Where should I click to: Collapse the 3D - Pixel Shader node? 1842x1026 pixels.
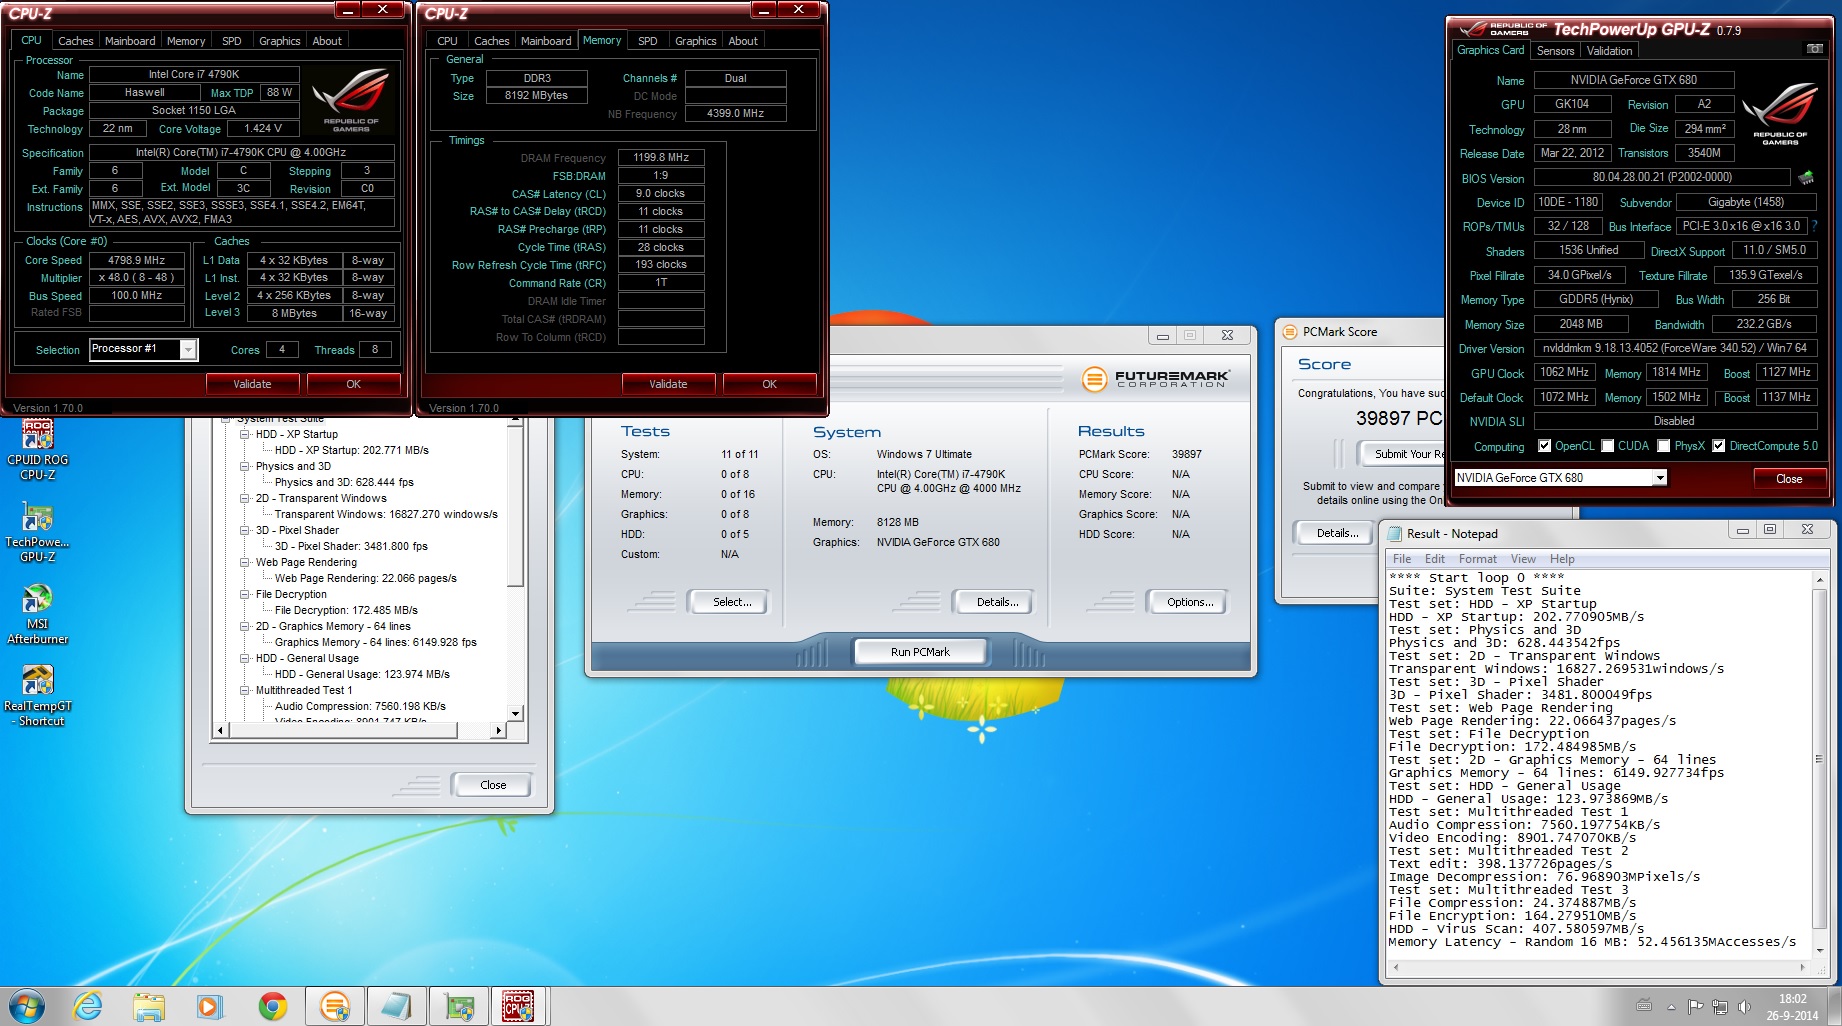point(244,530)
